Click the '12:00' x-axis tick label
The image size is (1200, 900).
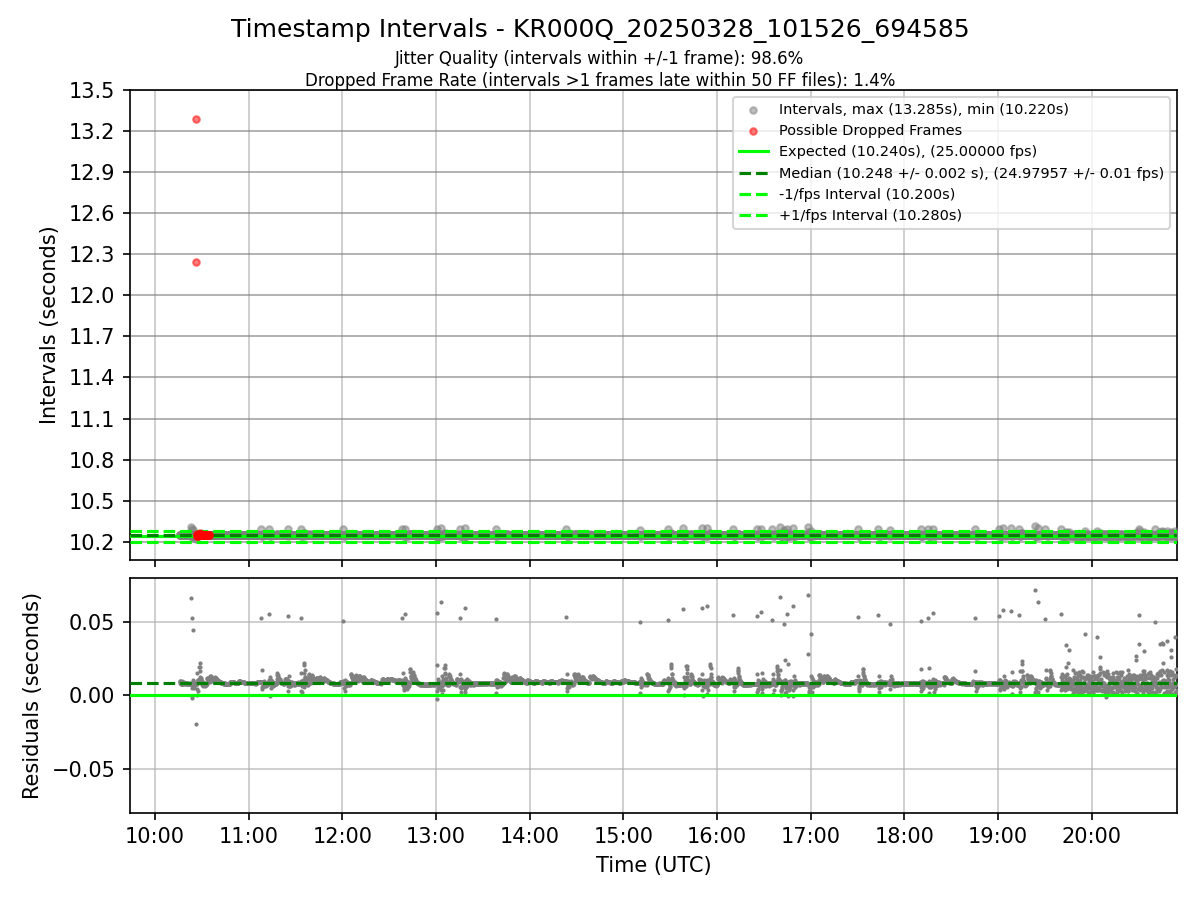342,834
